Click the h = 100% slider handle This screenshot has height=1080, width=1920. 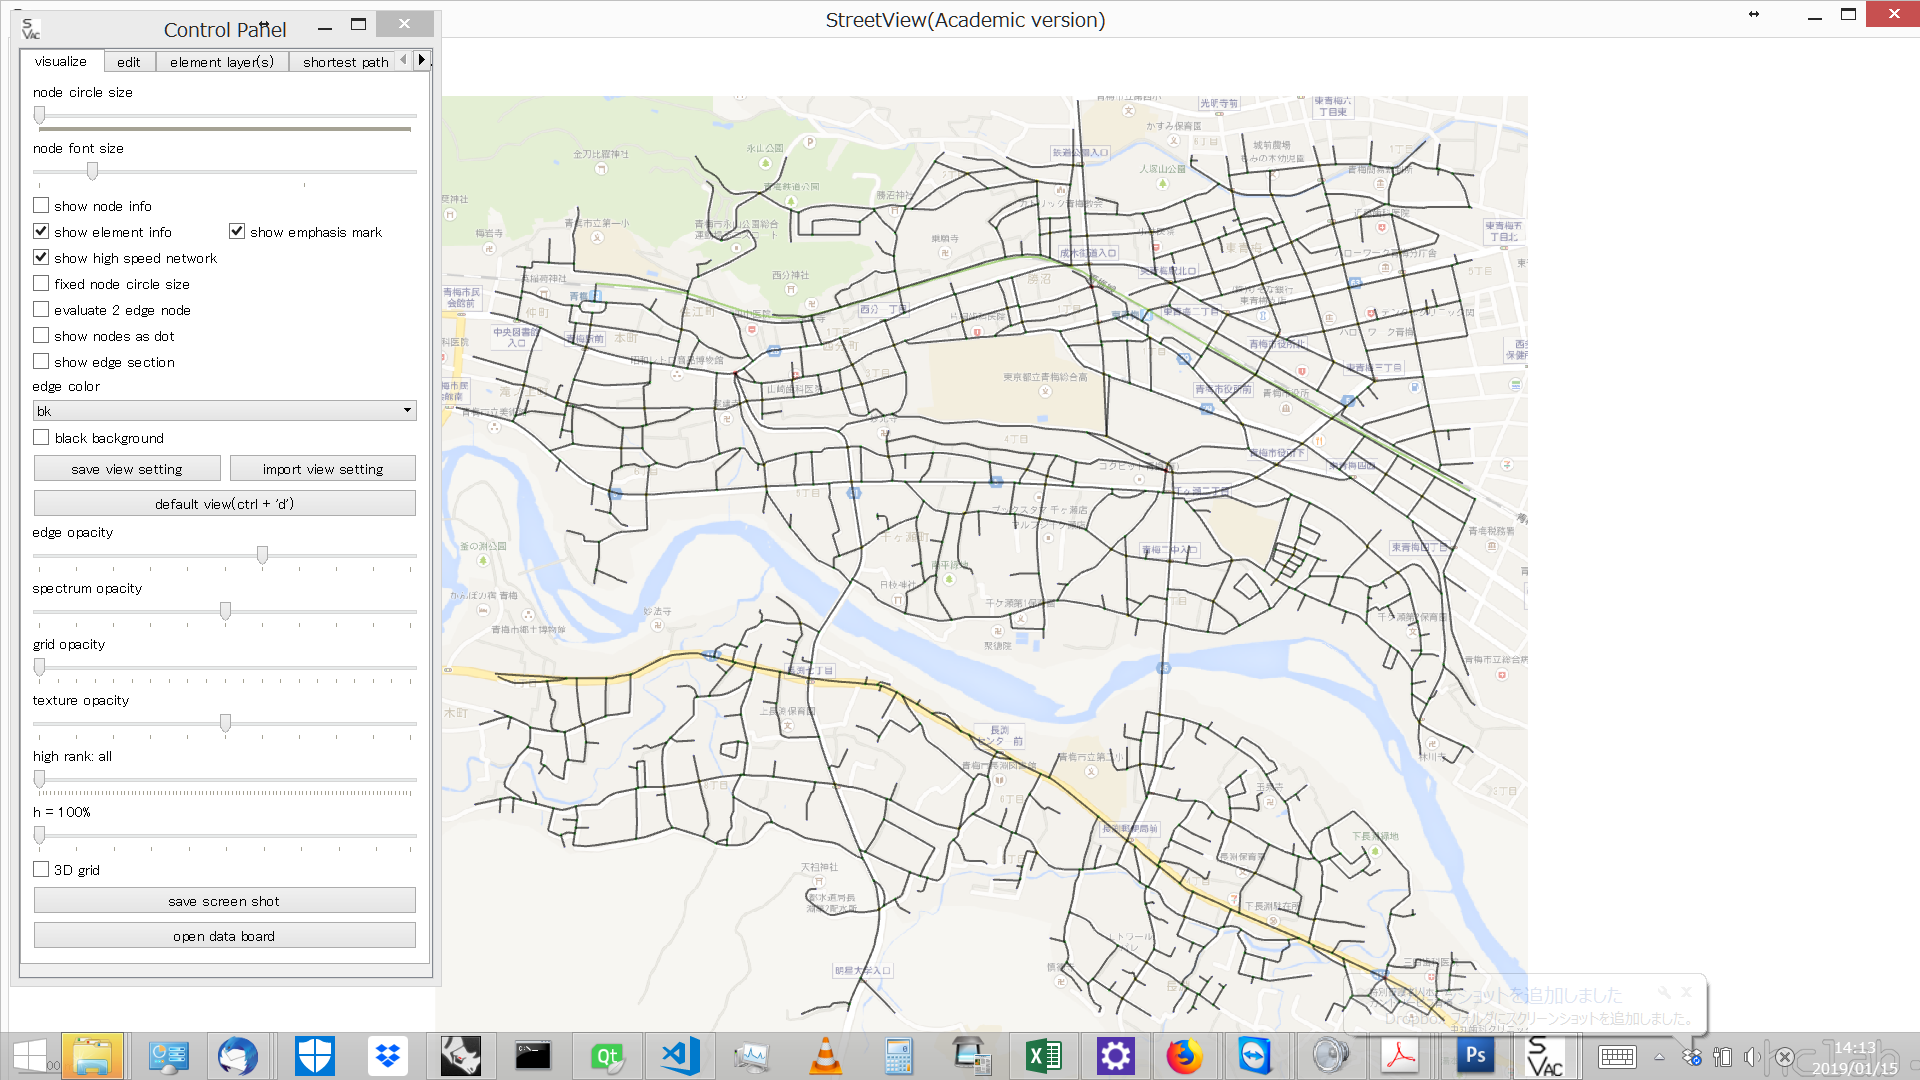[39, 835]
